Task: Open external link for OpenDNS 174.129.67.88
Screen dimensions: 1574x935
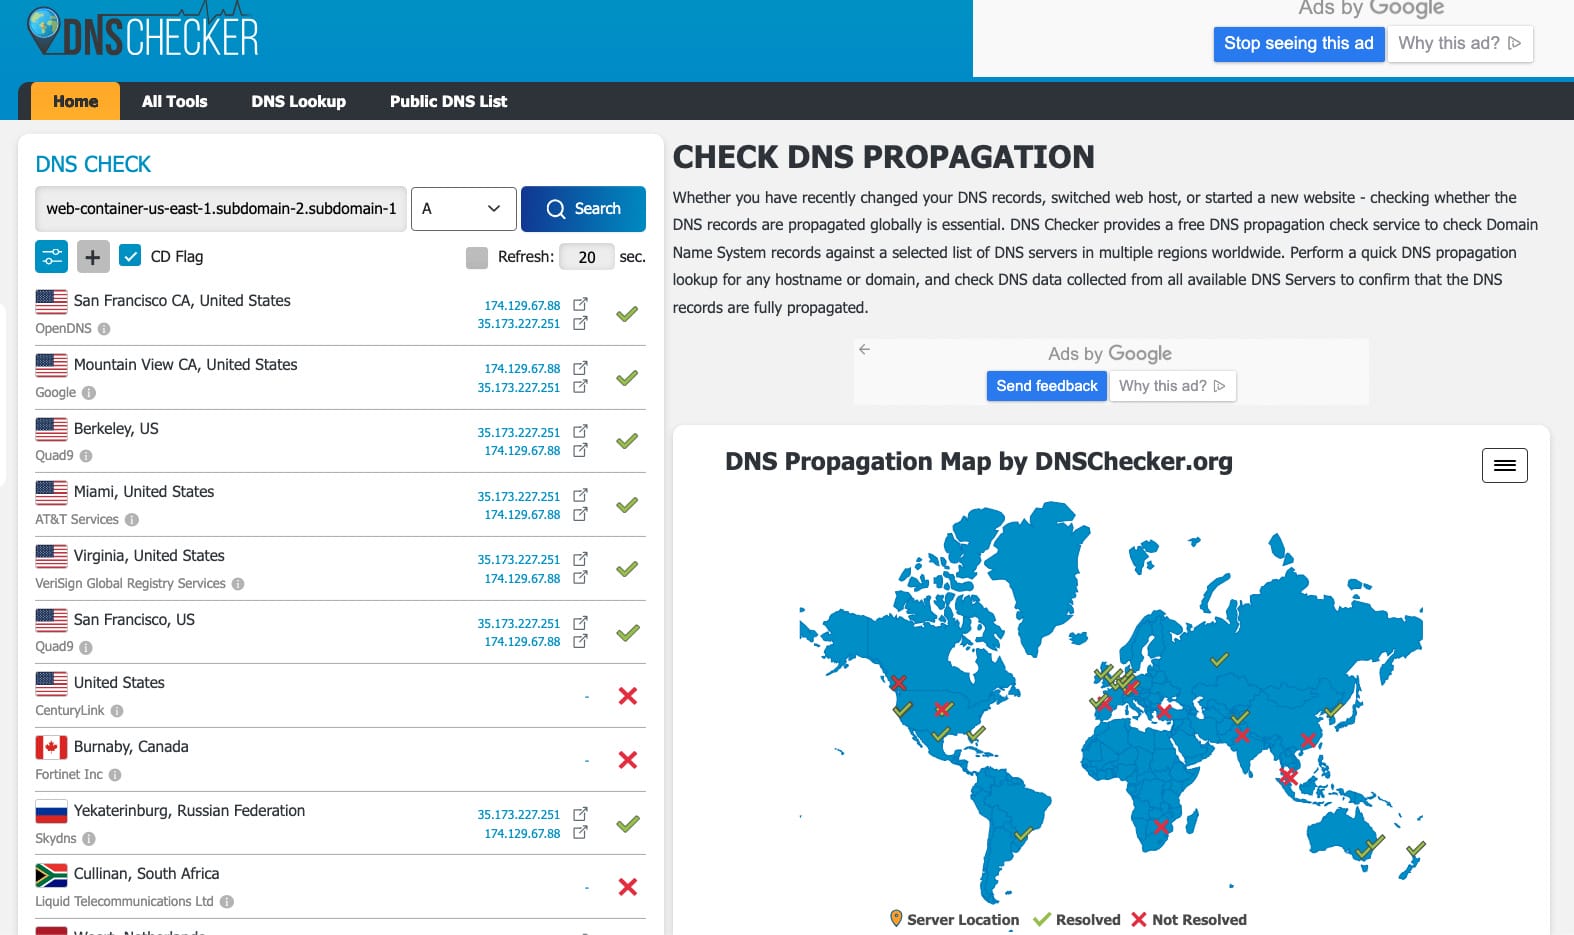Action: (x=580, y=304)
